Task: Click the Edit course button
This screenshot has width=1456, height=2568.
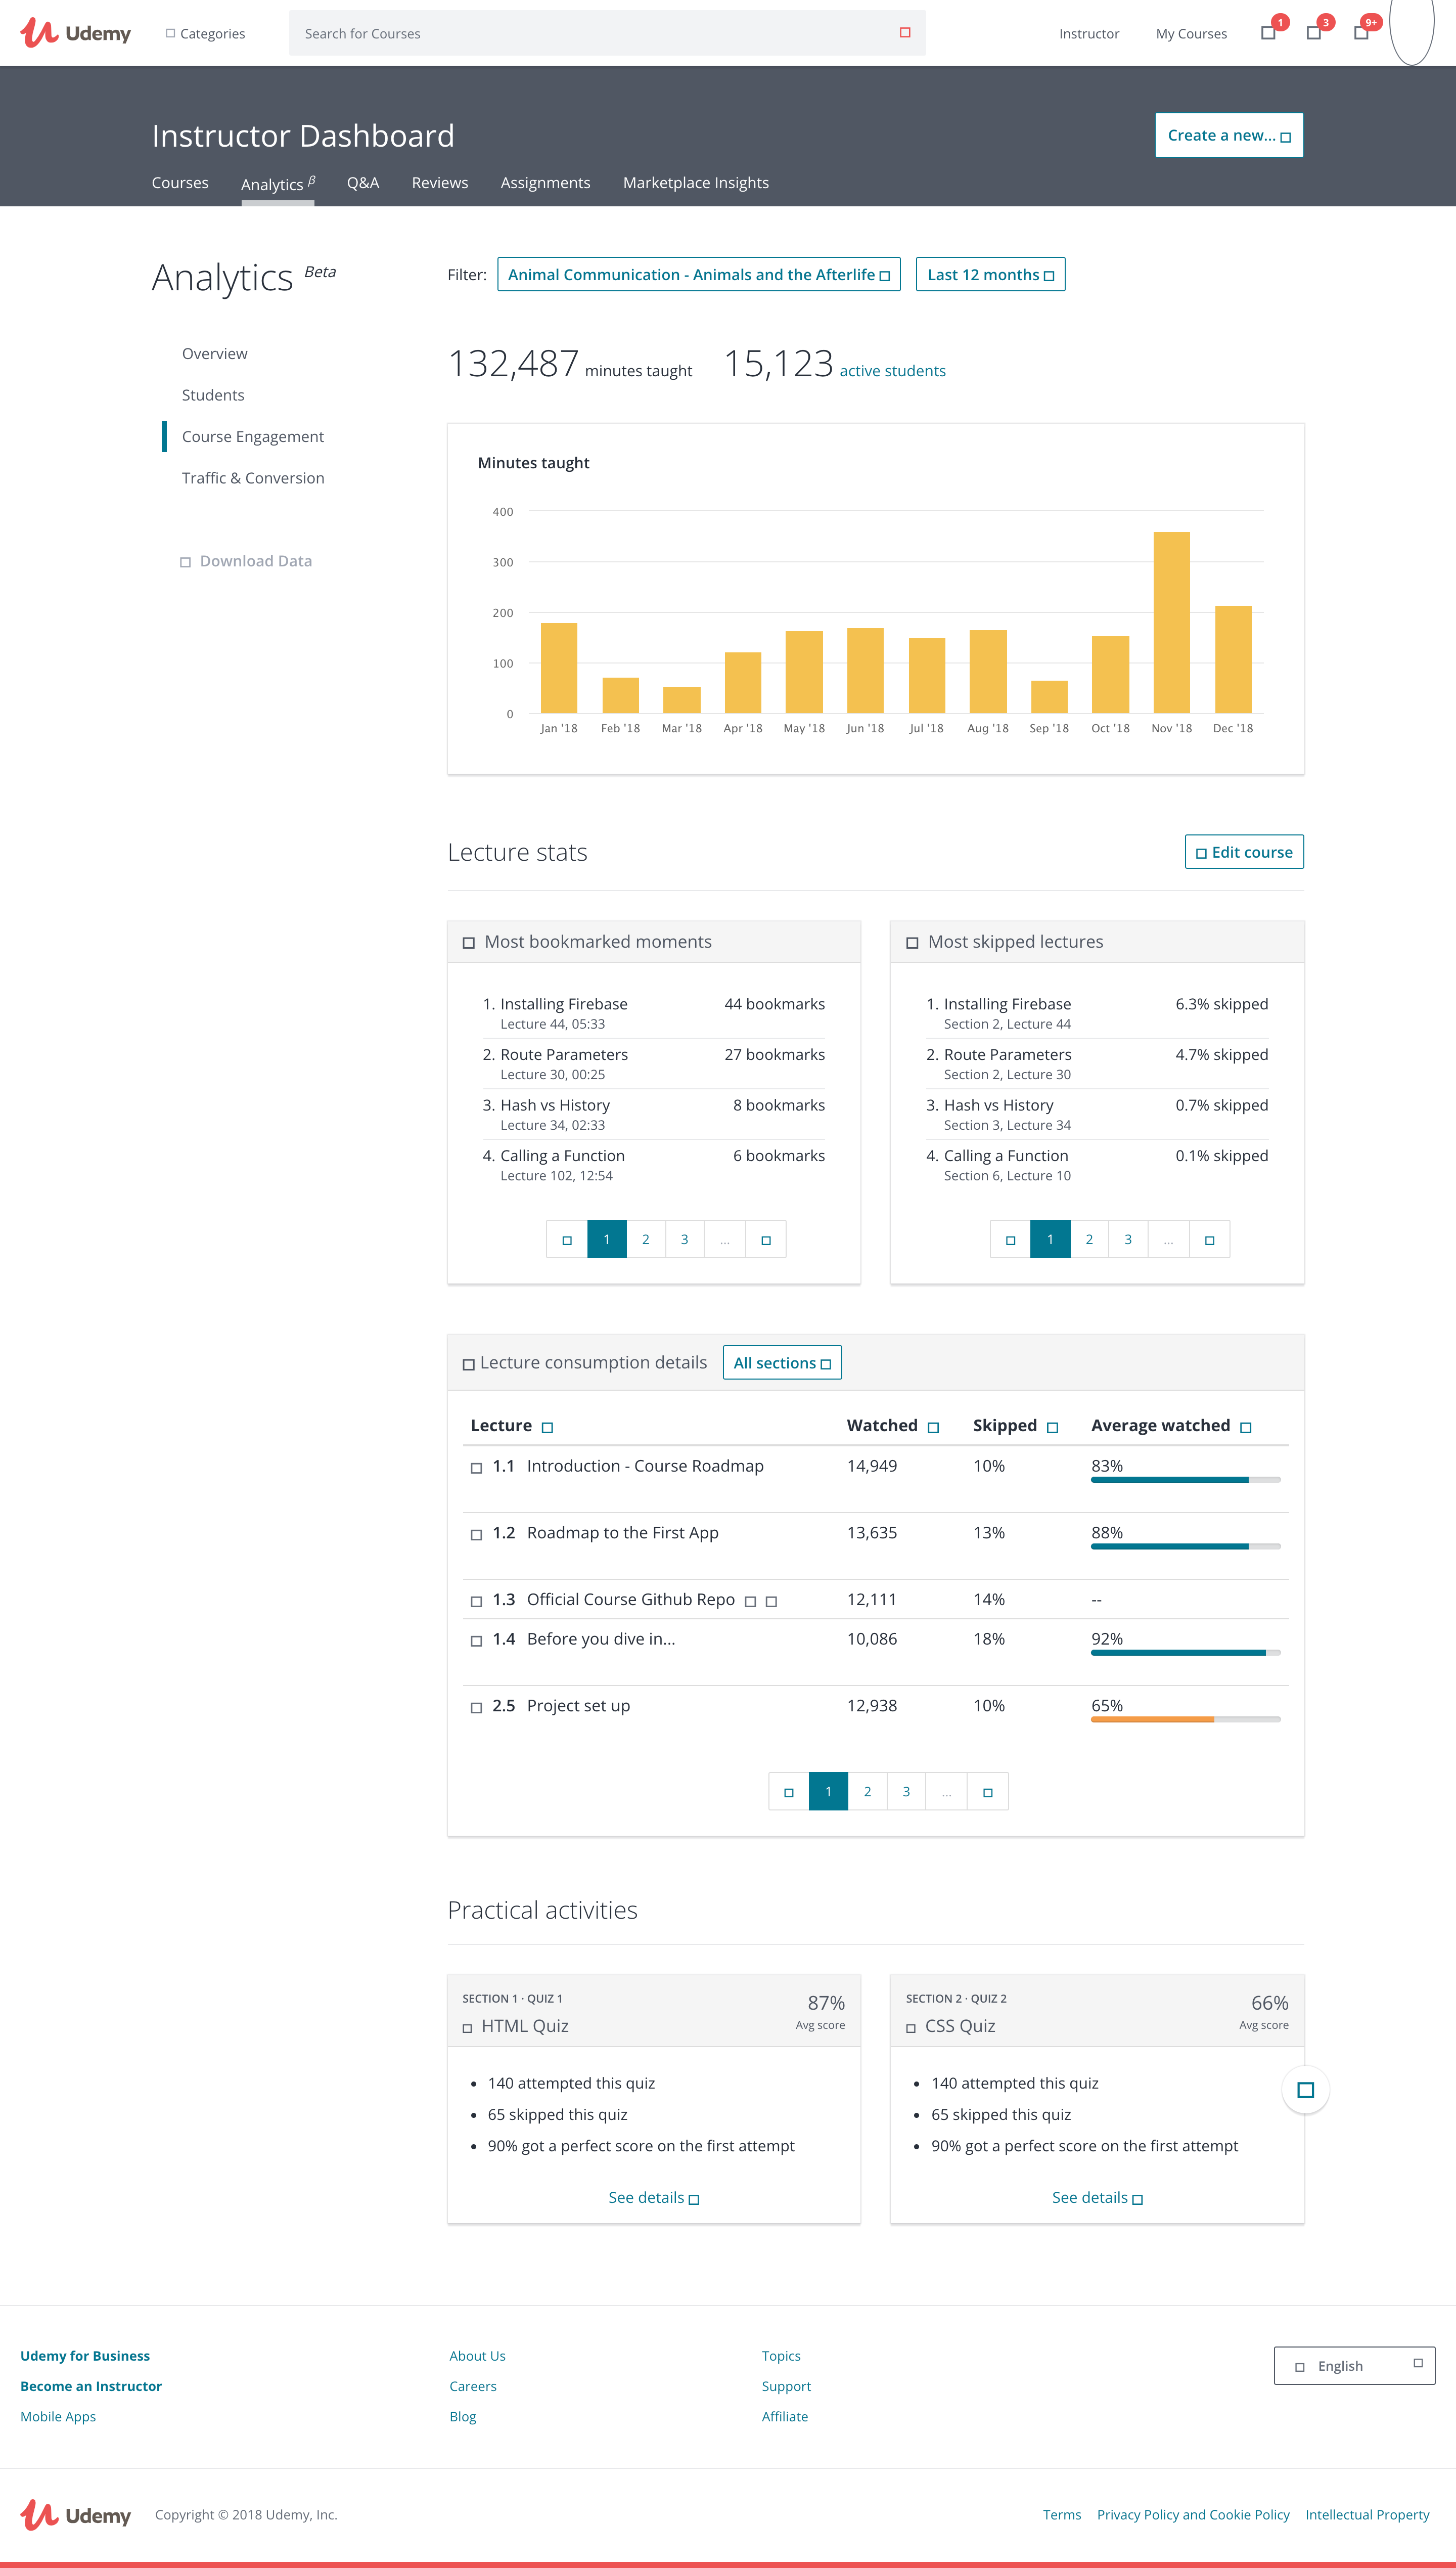Action: 1244,851
